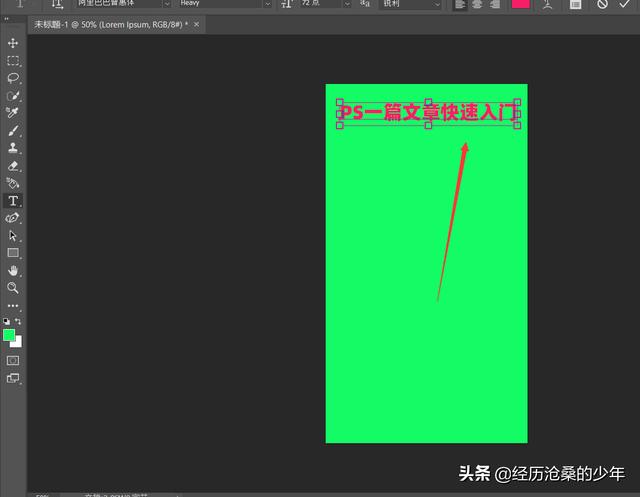Click bottom-center text bounding box handle
This screenshot has height=497, width=640.
[428, 125]
